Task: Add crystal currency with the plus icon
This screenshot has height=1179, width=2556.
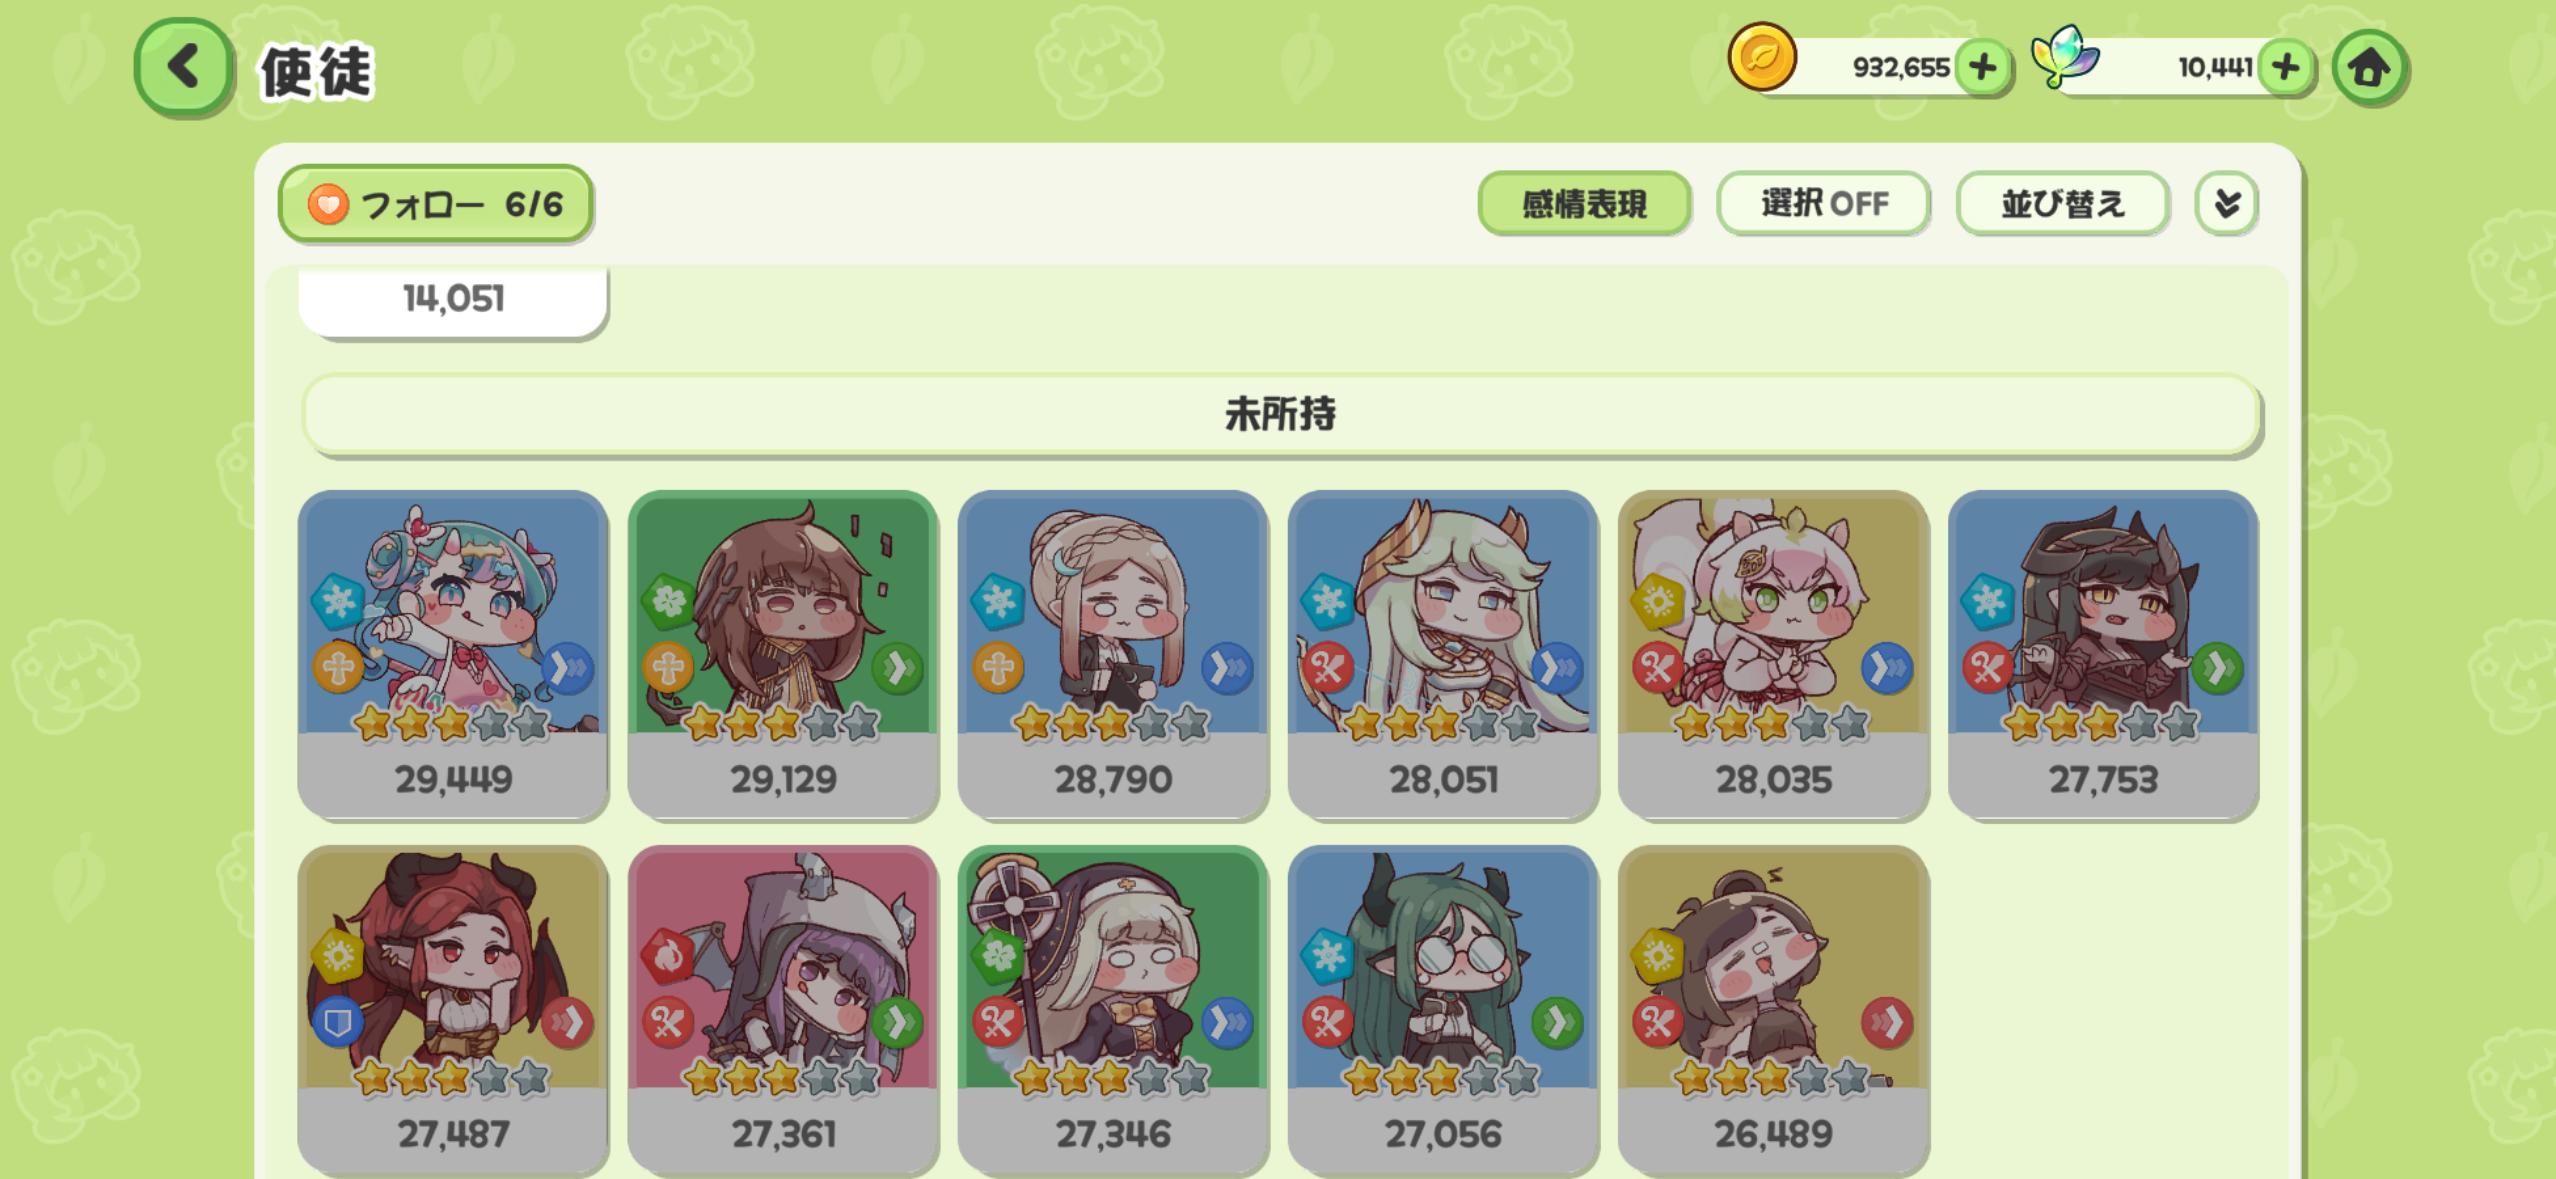Action: pos(2286,67)
